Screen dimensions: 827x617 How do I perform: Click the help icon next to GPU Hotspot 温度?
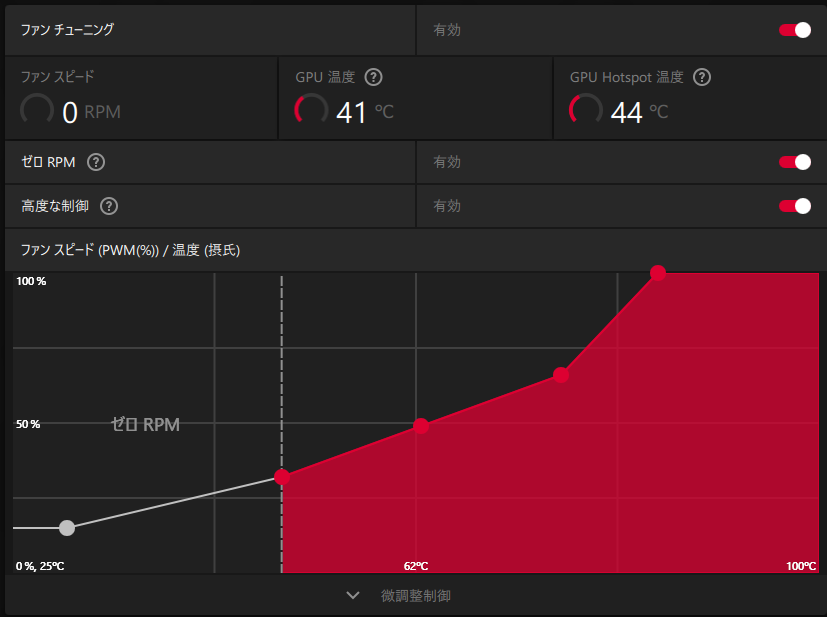702,77
